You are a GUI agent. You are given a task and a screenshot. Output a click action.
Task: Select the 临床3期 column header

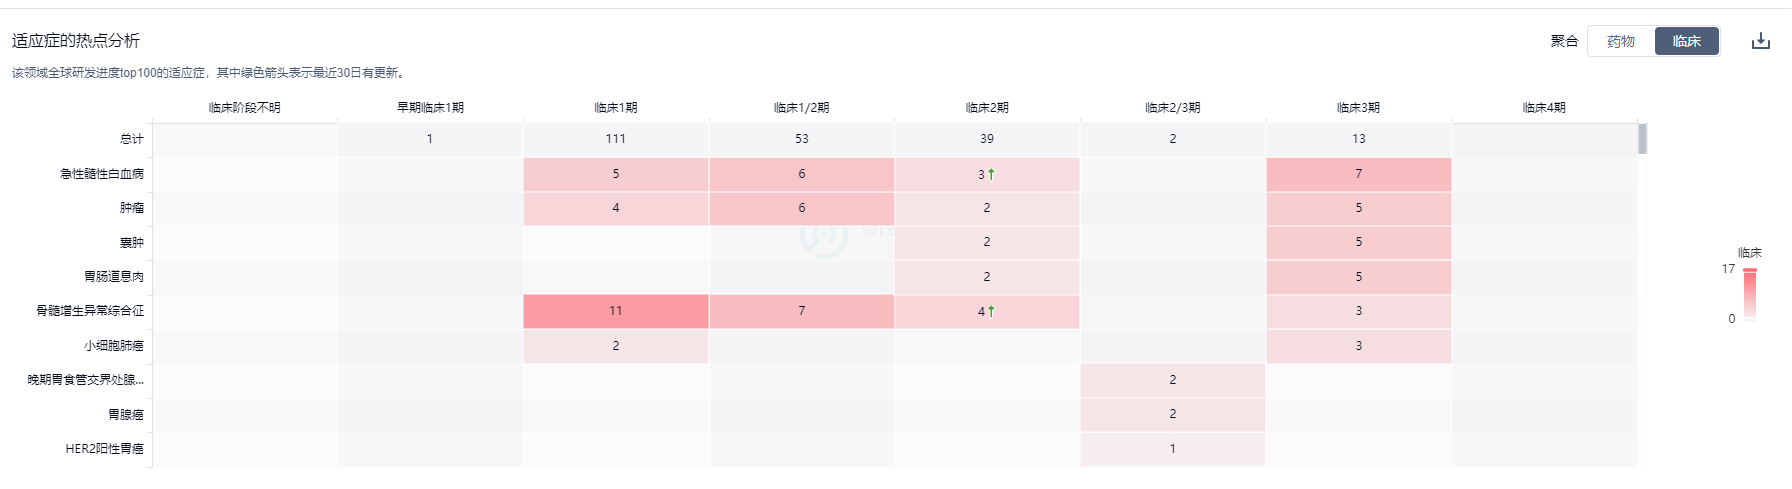click(x=1358, y=107)
